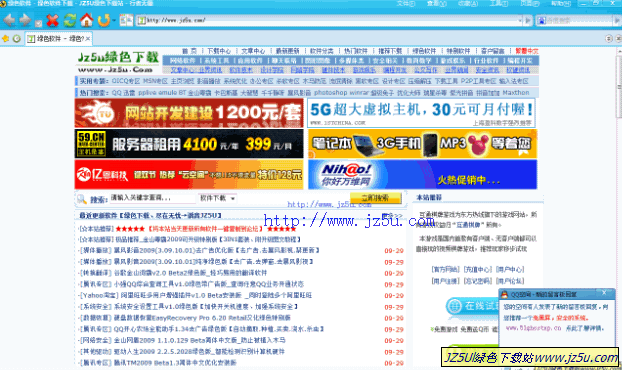
Task: Open the 文件(F) menu
Action: [x=406, y=3]
